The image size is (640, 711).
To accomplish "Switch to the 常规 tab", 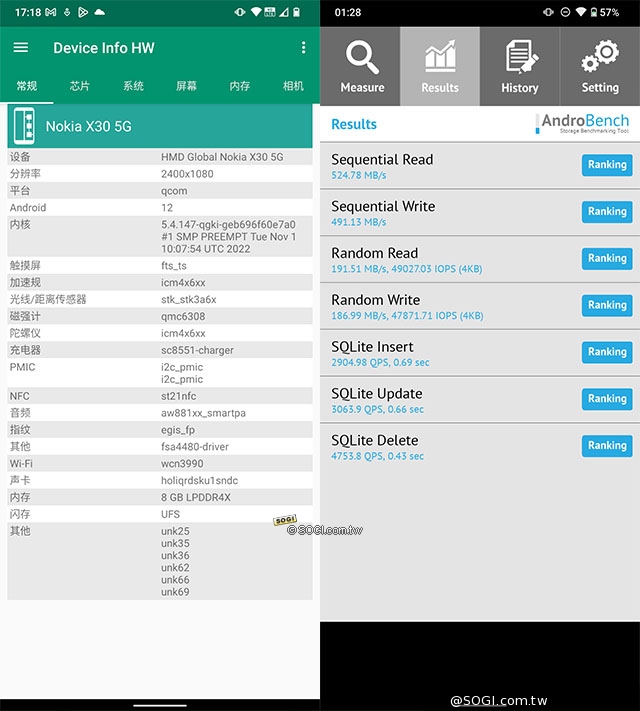I will click(x=27, y=86).
